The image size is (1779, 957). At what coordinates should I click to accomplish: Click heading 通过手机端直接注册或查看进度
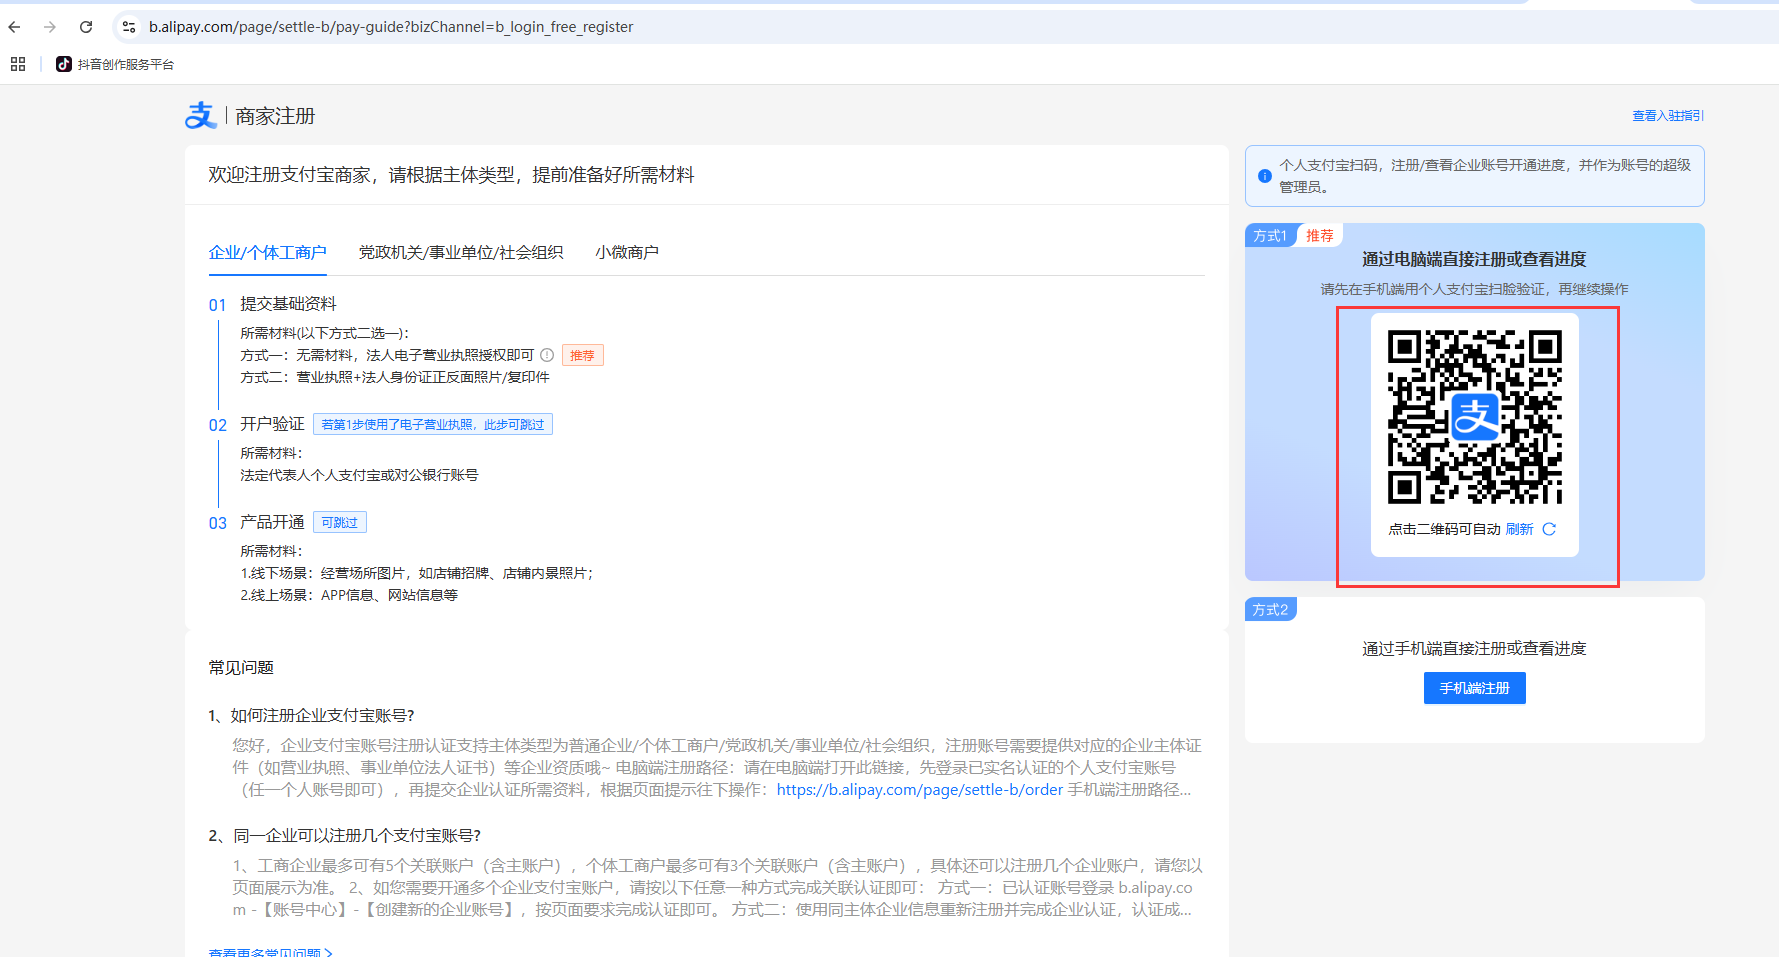pyautogui.click(x=1474, y=649)
